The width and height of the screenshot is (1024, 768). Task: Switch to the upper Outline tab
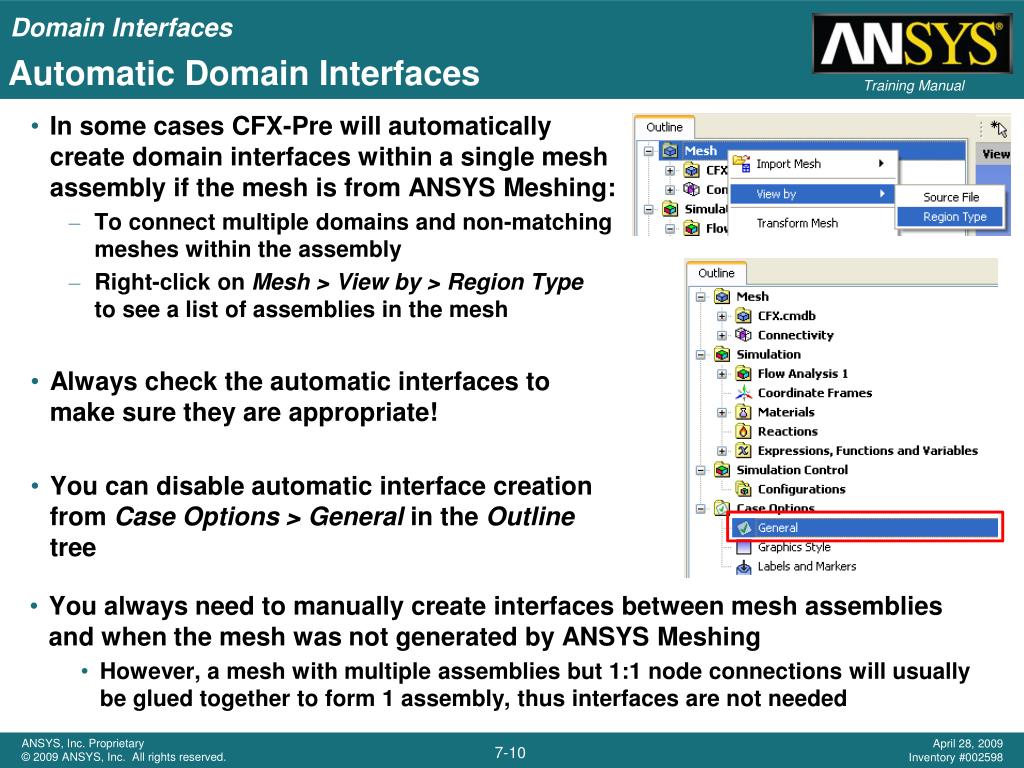pyautogui.click(x=664, y=127)
